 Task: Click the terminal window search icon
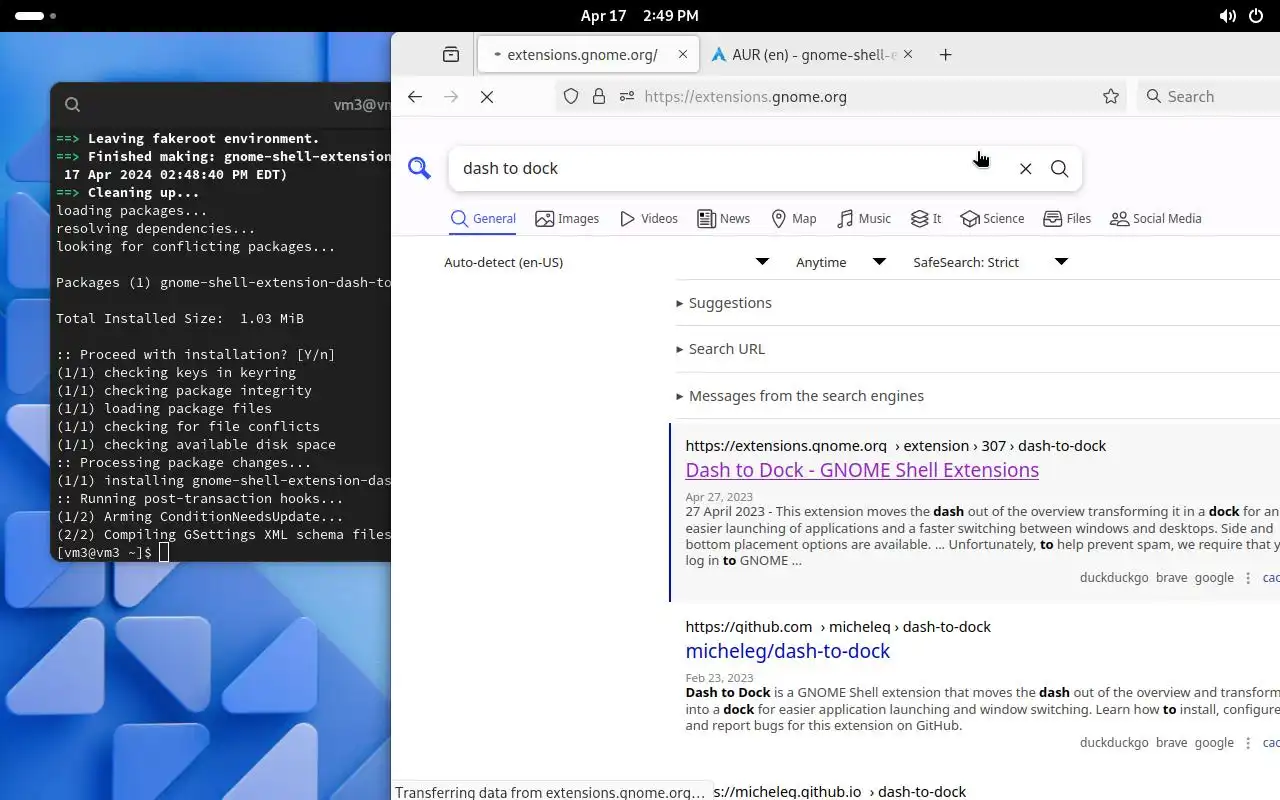(x=72, y=104)
